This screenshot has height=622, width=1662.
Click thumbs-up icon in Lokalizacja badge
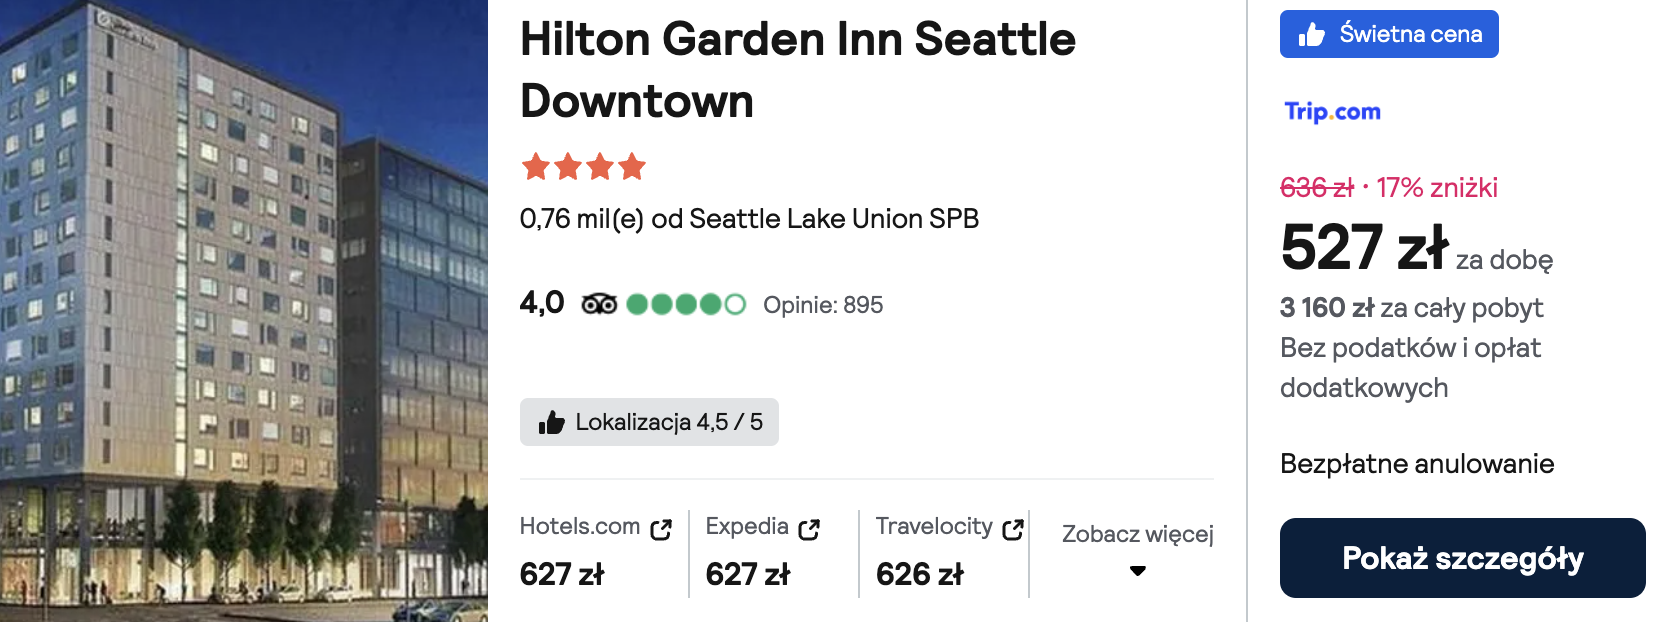click(x=551, y=423)
